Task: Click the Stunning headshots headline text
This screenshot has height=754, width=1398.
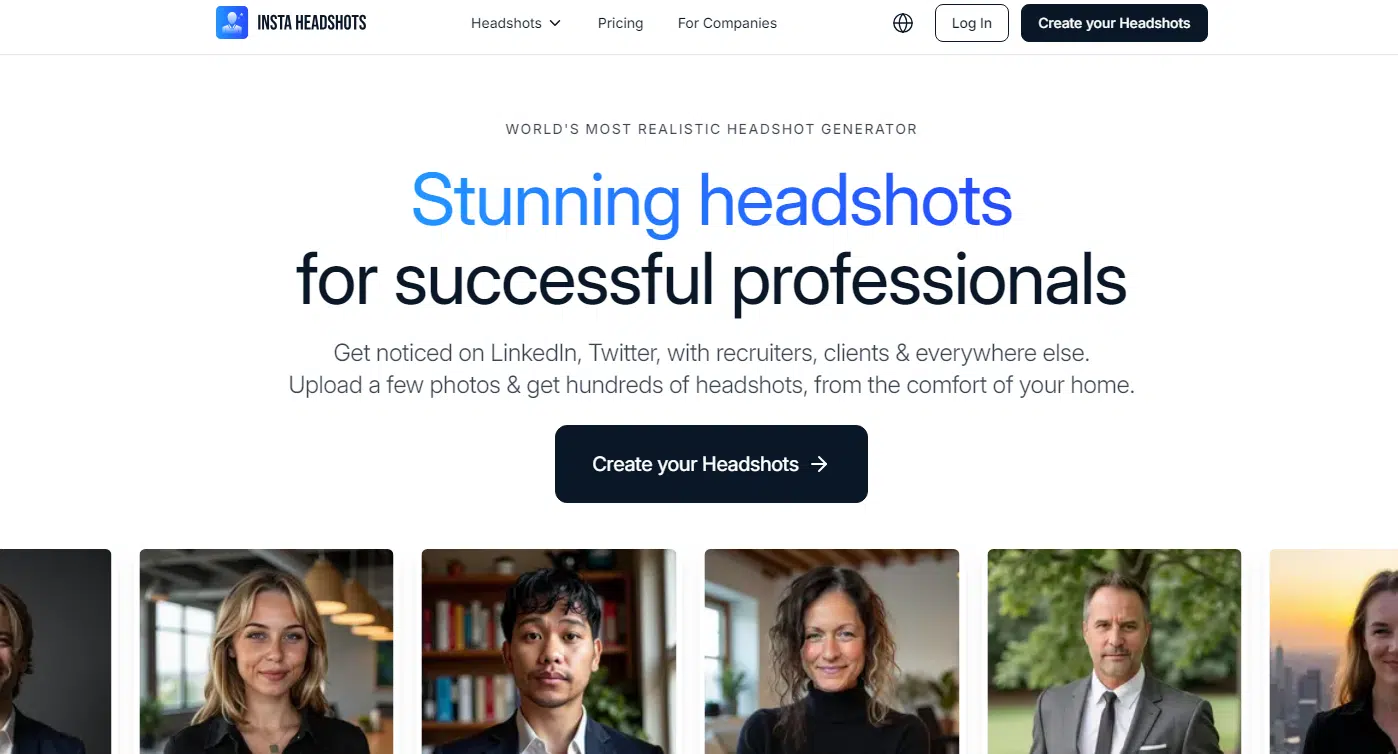Action: coord(711,200)
